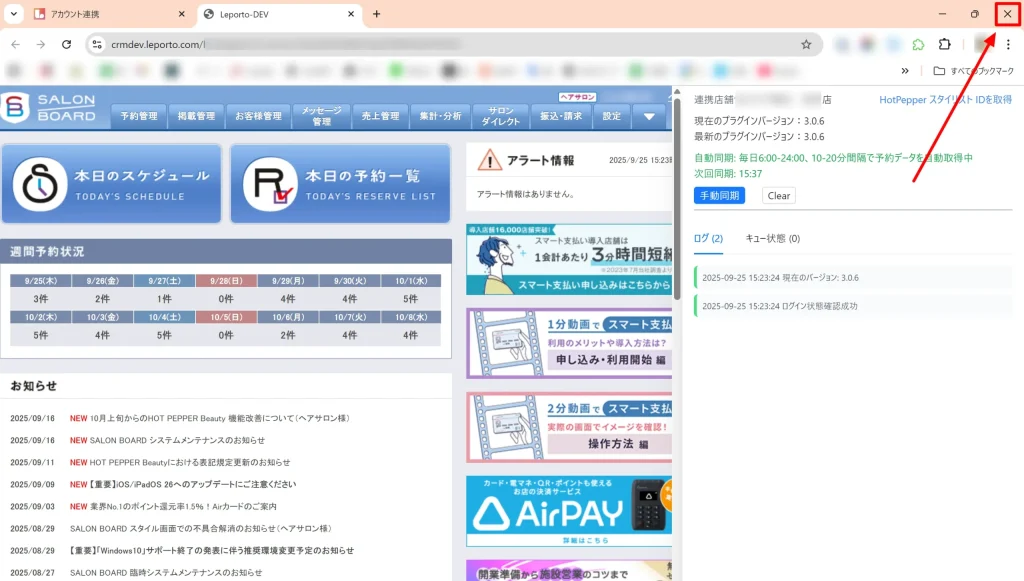Image resolution: width=1024 pixels, height=581 pixels.
Task: Open Chrome's three-dot menu
Action: [x=1008, y=45]
